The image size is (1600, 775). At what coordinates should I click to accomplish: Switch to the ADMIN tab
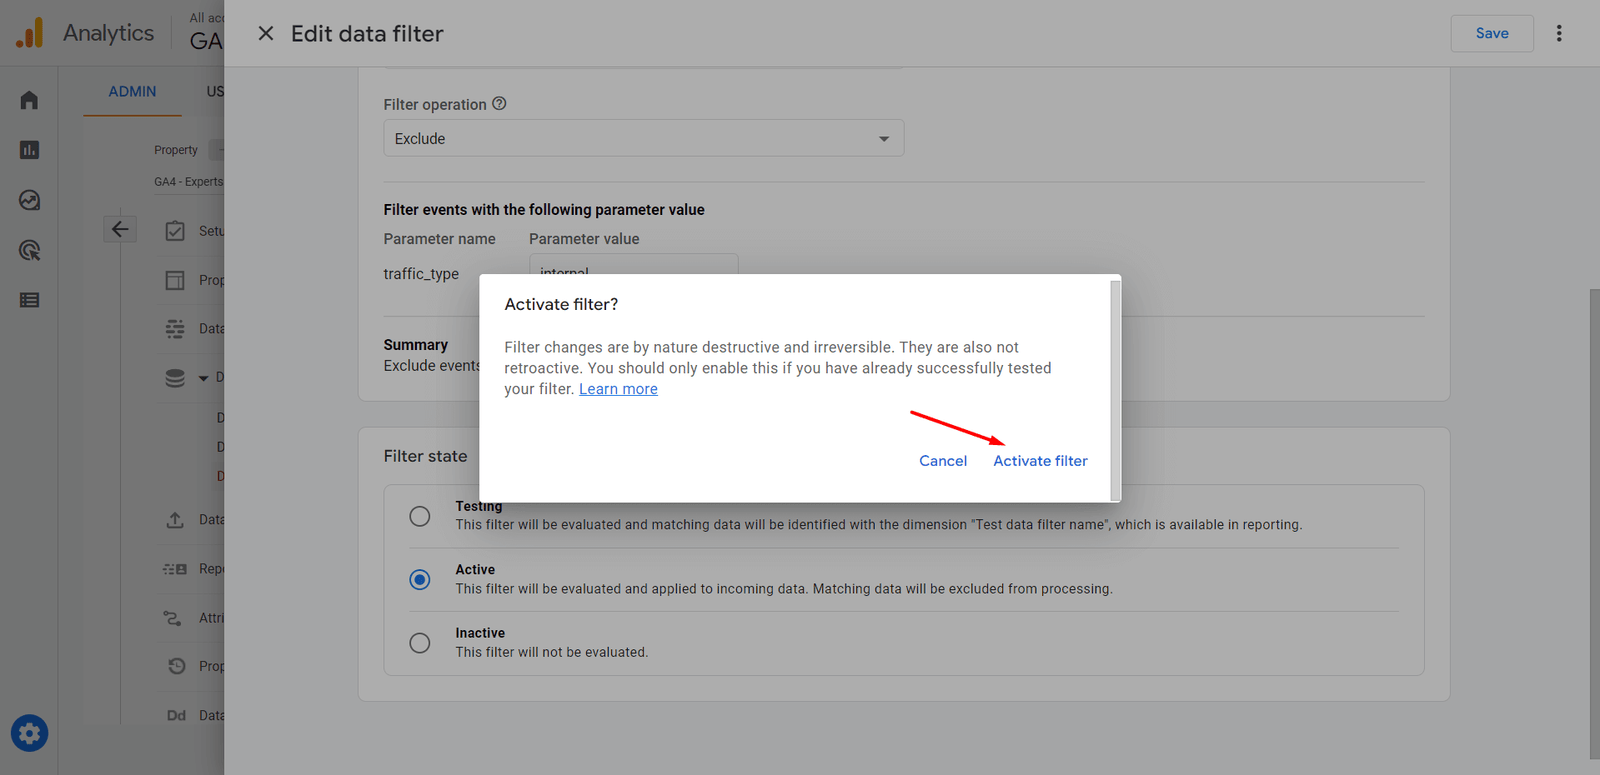[x=132, y=91]
